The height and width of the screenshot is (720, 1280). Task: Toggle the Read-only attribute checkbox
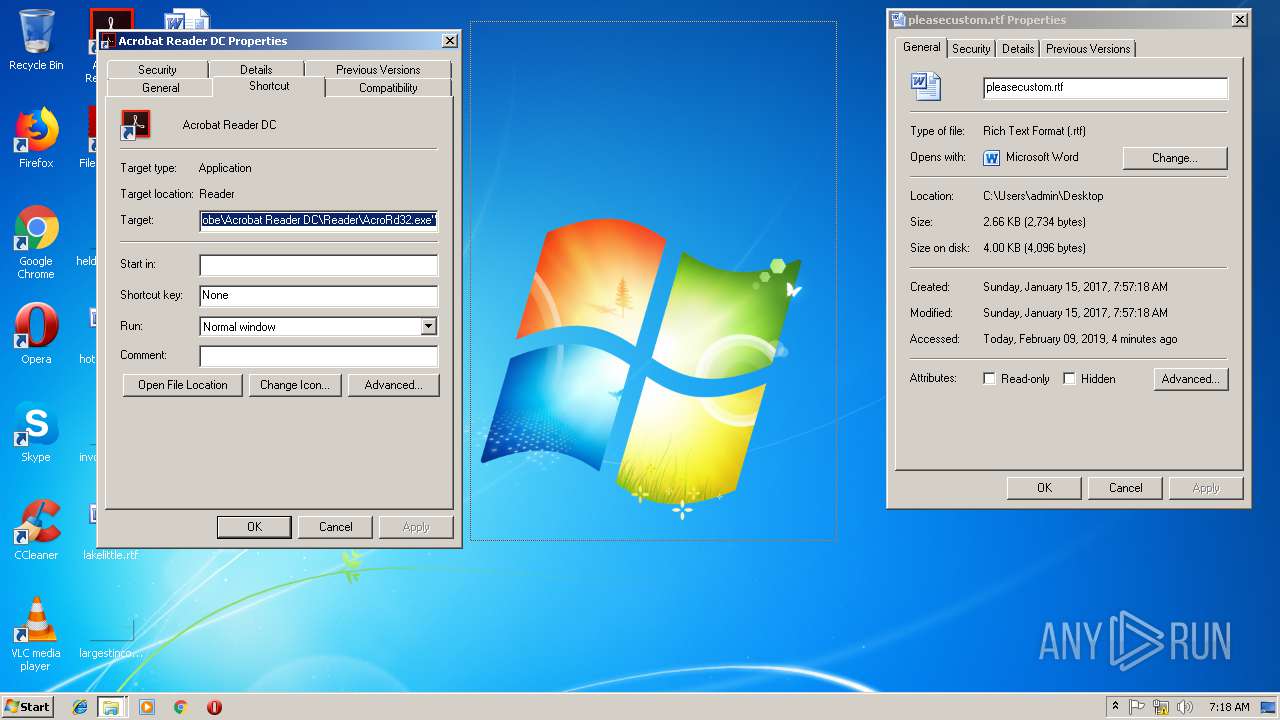coord(990,379)
